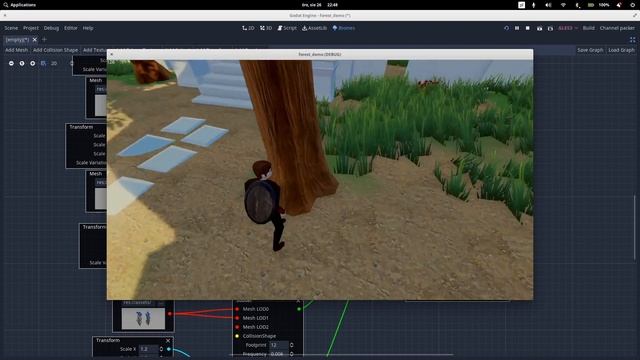Stop the running scene
Viewport: 640px width, 360px height.
click(x=528, y=28)
